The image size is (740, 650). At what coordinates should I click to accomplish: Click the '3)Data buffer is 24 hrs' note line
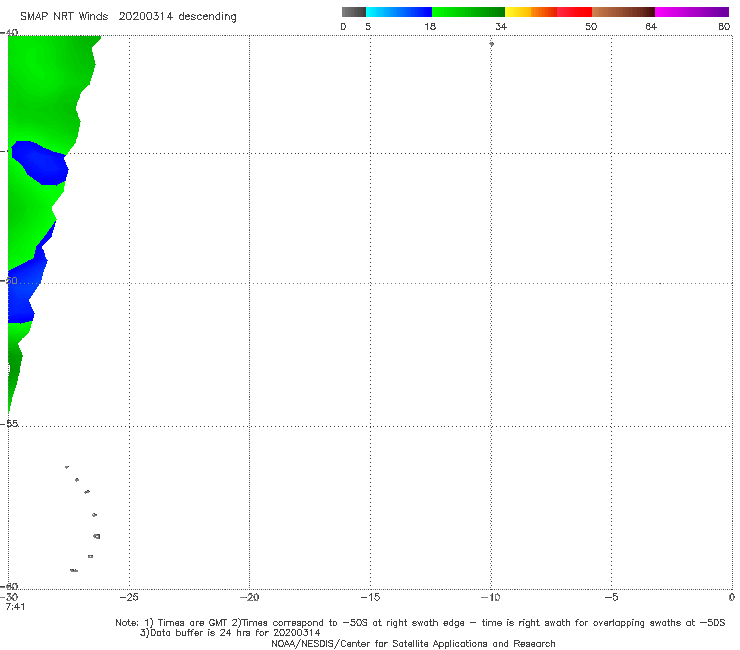click(x=230, y=633)
